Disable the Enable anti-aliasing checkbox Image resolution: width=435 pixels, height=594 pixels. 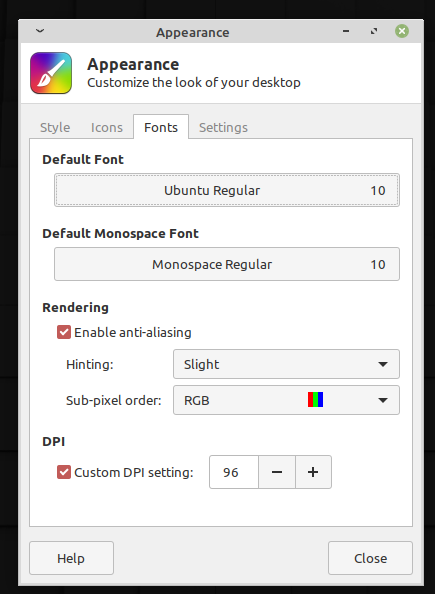click(x=64, y=332)
